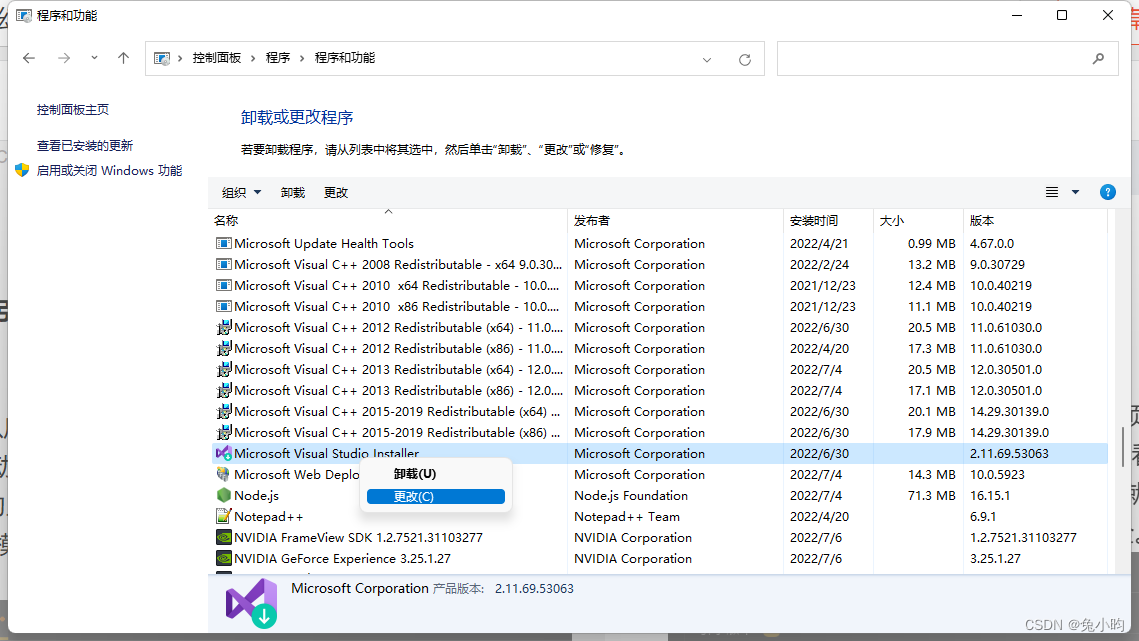1139x641 pixels.
Task: Expand more view options arrow
Action: click(1075, 193)
